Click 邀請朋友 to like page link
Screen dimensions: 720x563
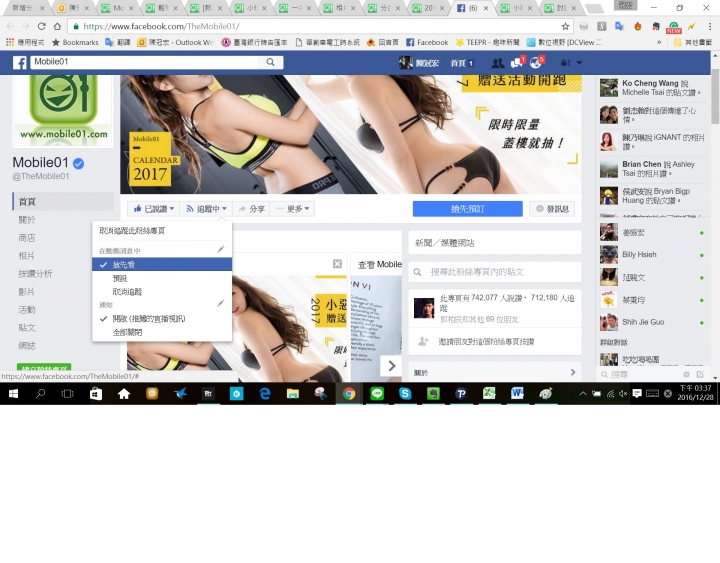click(x=486, y=342)
